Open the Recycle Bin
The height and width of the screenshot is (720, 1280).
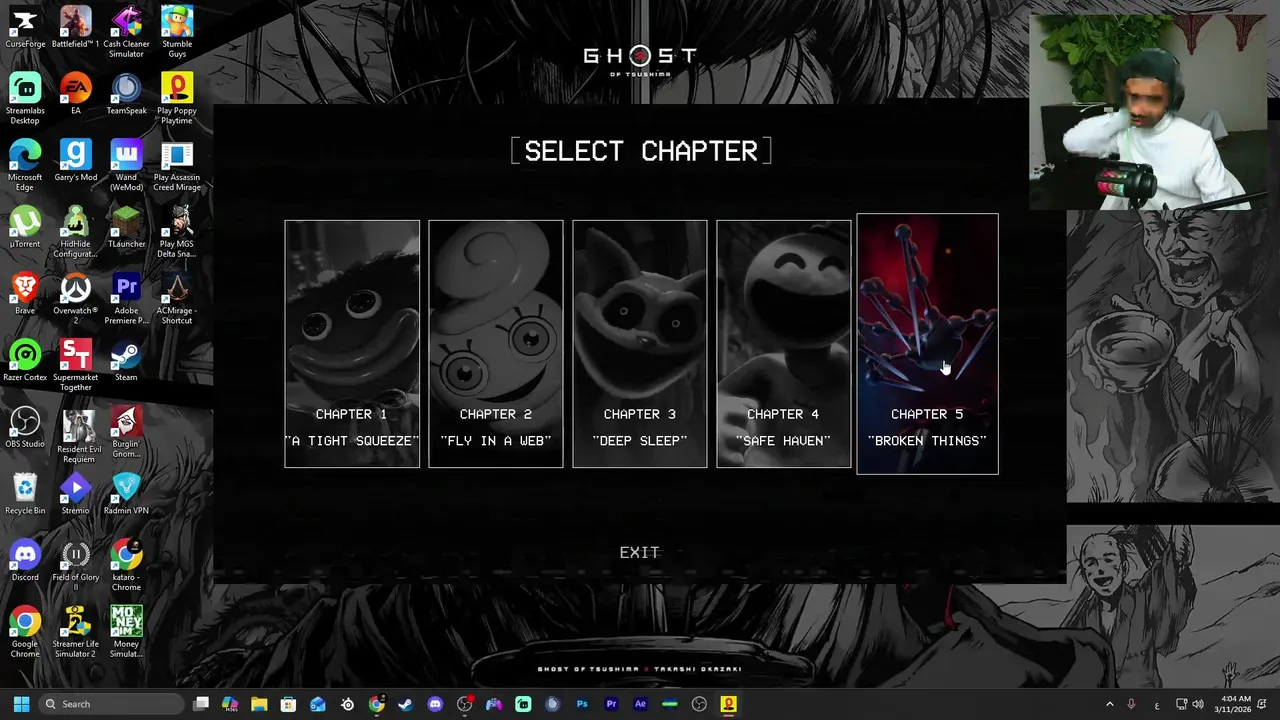pos(25,494)
